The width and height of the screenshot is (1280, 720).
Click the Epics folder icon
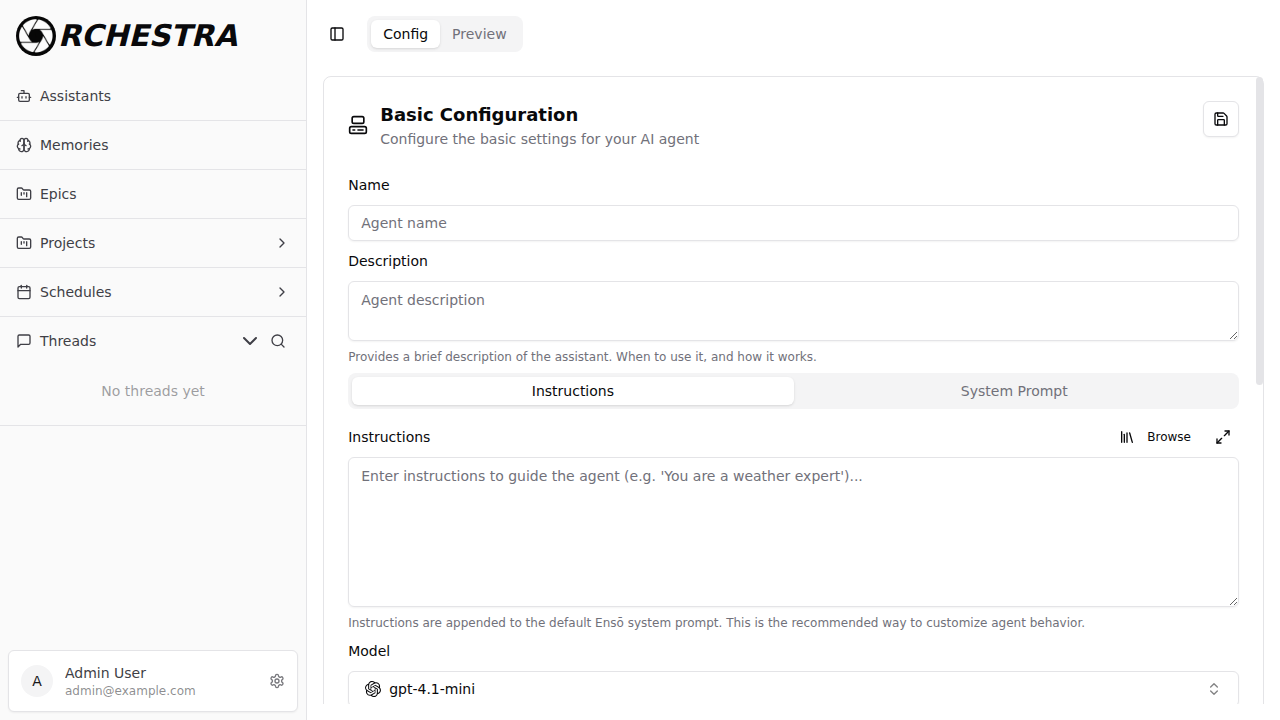(x=24, y=194)
